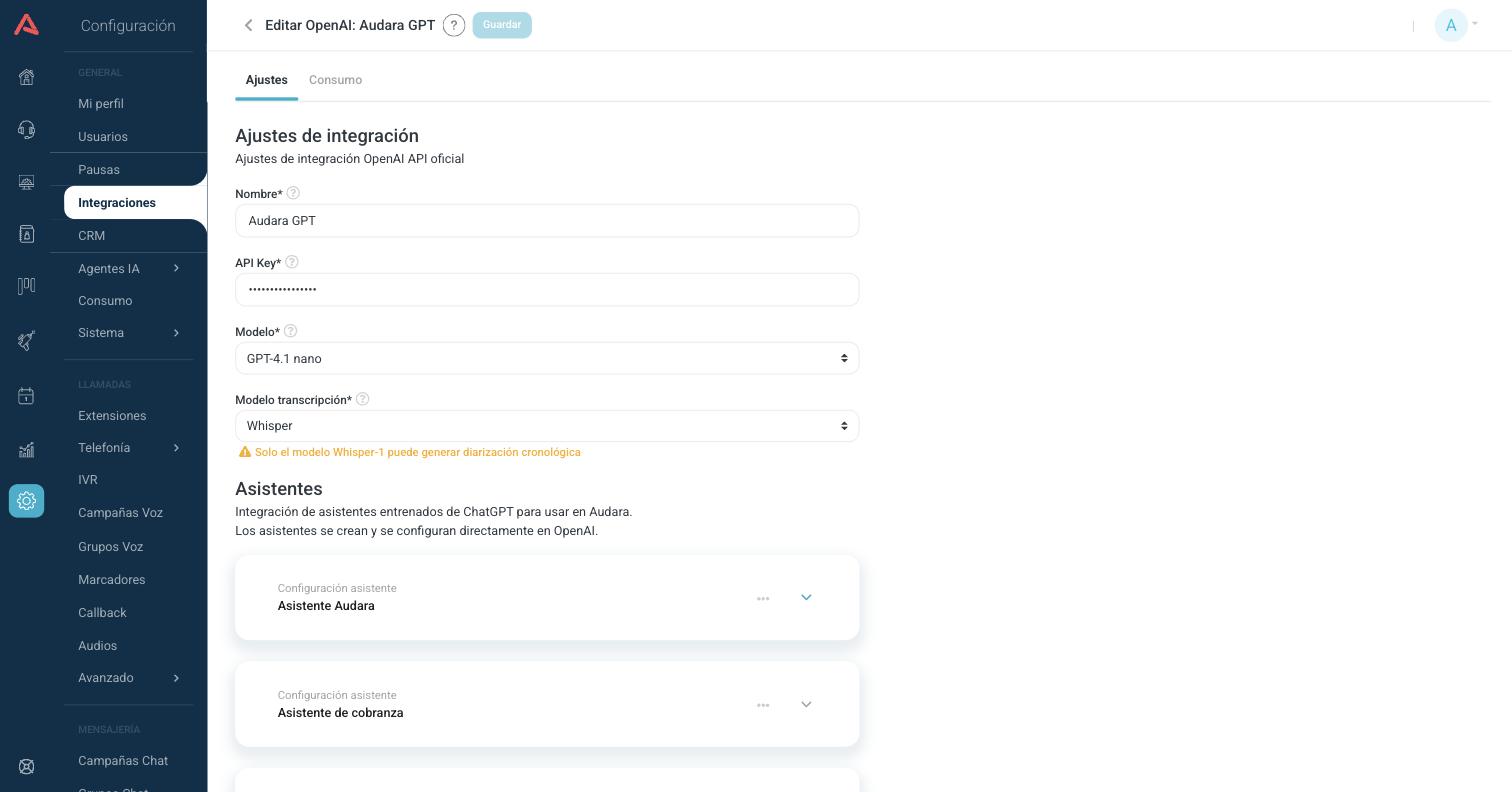Viewport: 1512px width, 792px height.
Task: Open IVR in the sidebar
Action: coord(88,480)
